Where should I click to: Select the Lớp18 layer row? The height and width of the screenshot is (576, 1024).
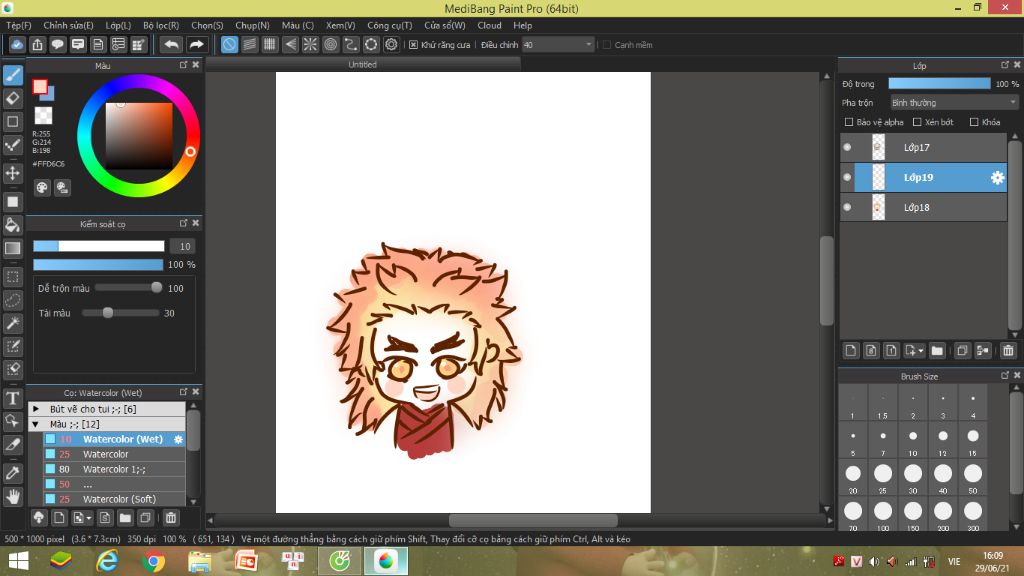tap(923, 208)
